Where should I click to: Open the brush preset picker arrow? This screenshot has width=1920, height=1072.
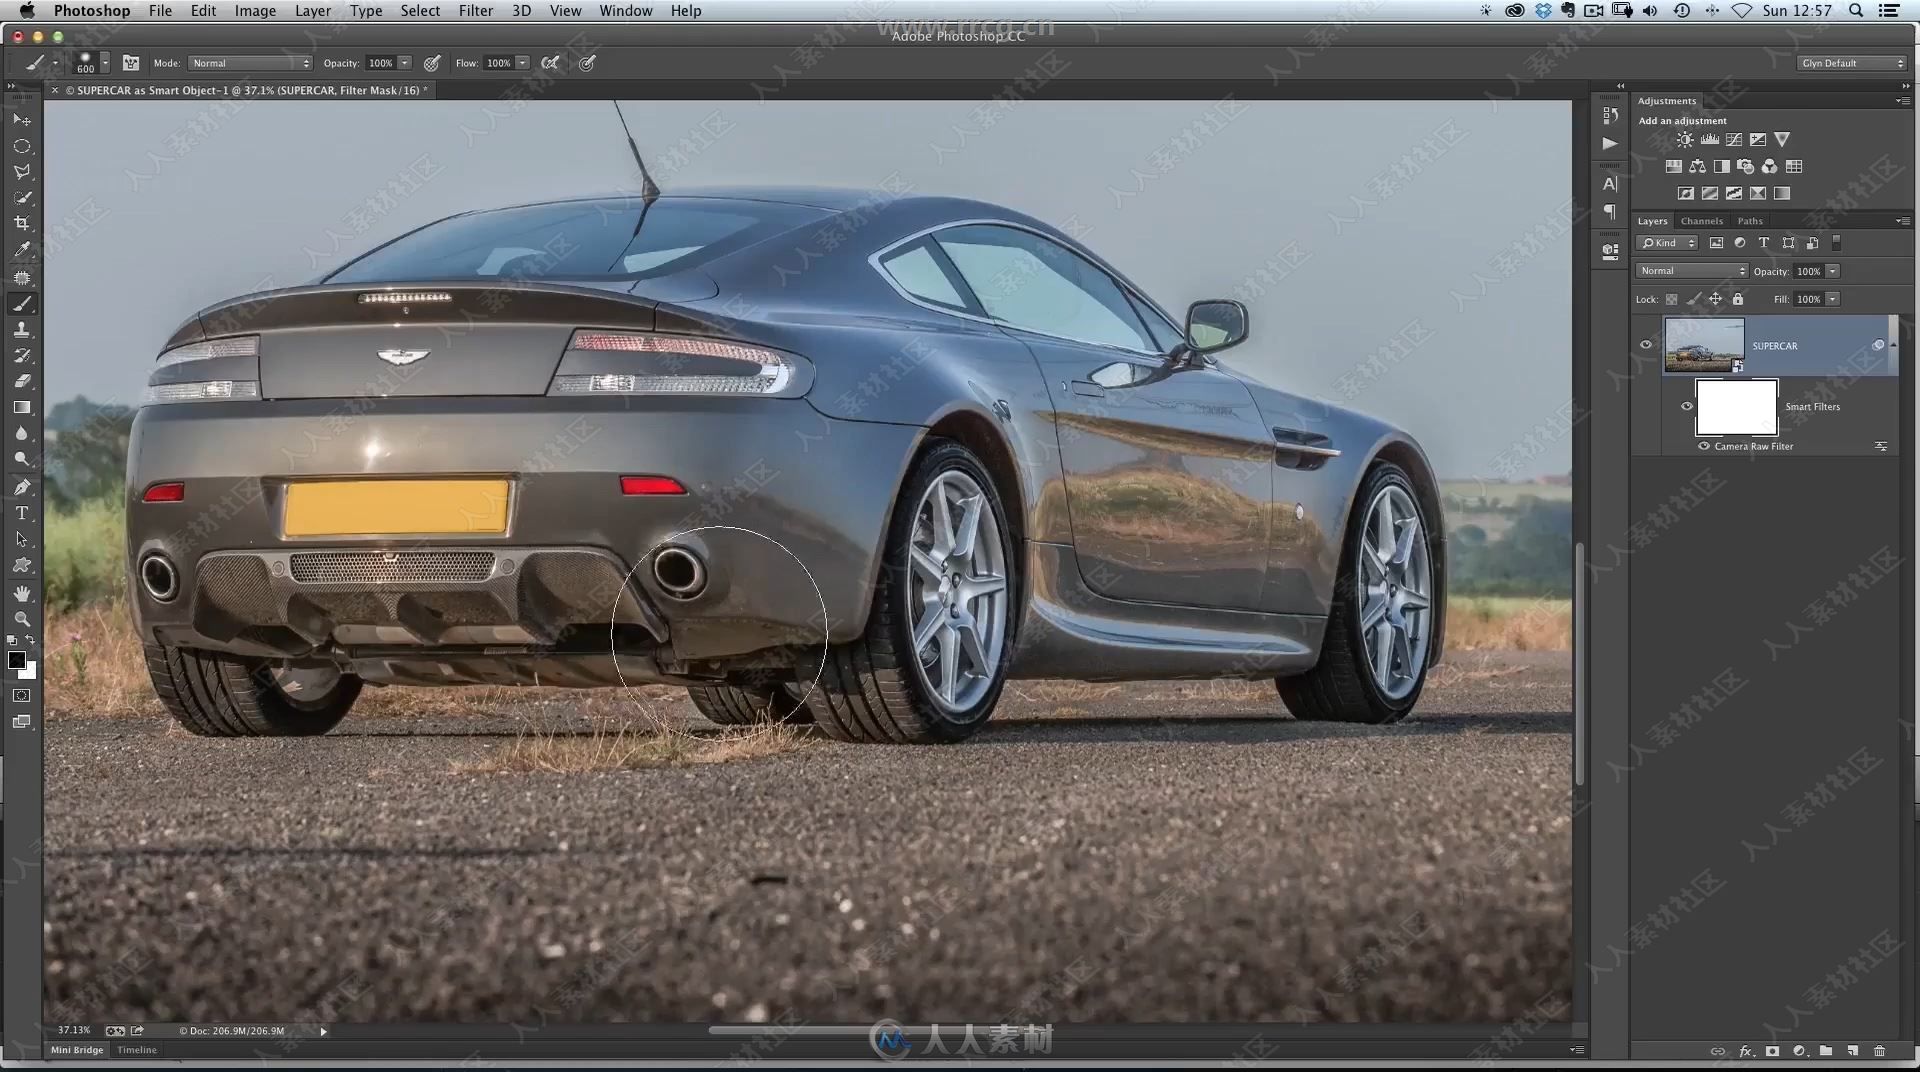coord(105,63)
